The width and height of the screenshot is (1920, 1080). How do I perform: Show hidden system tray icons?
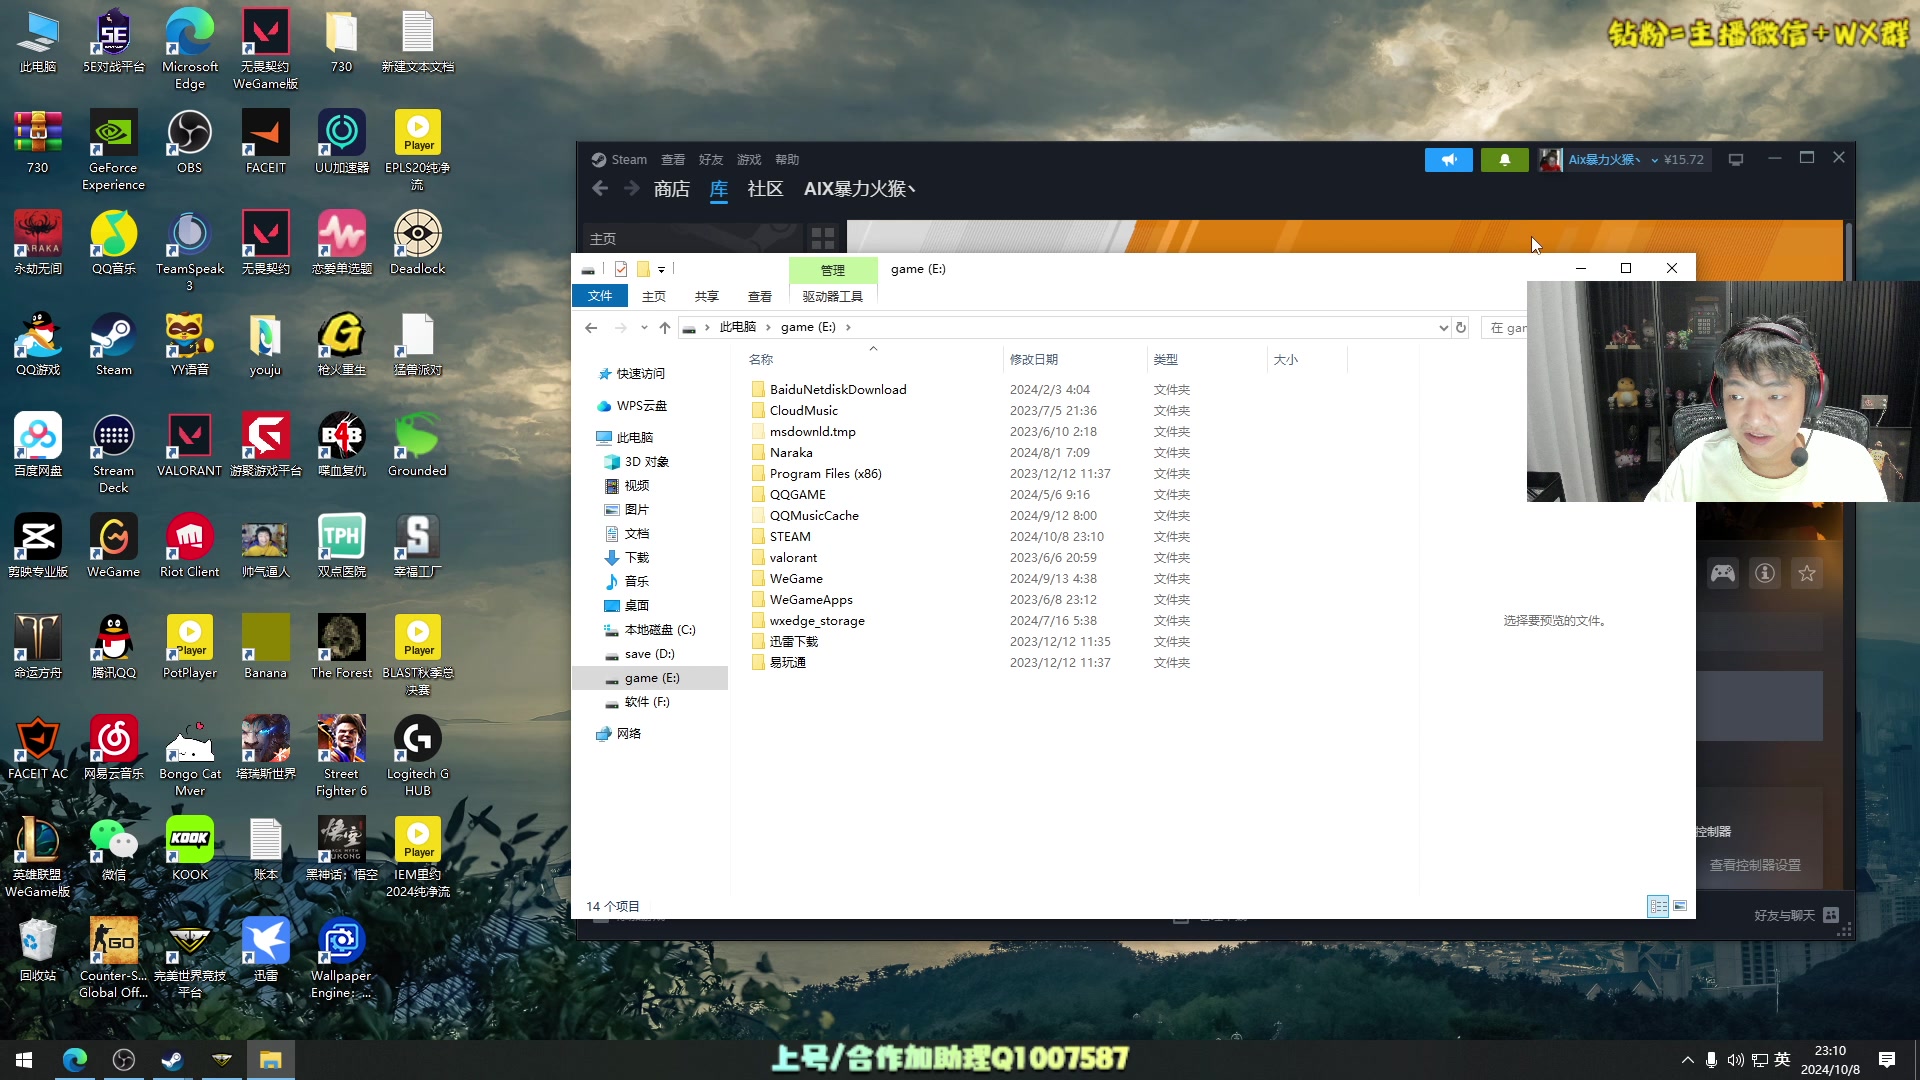point(1687,1060)
